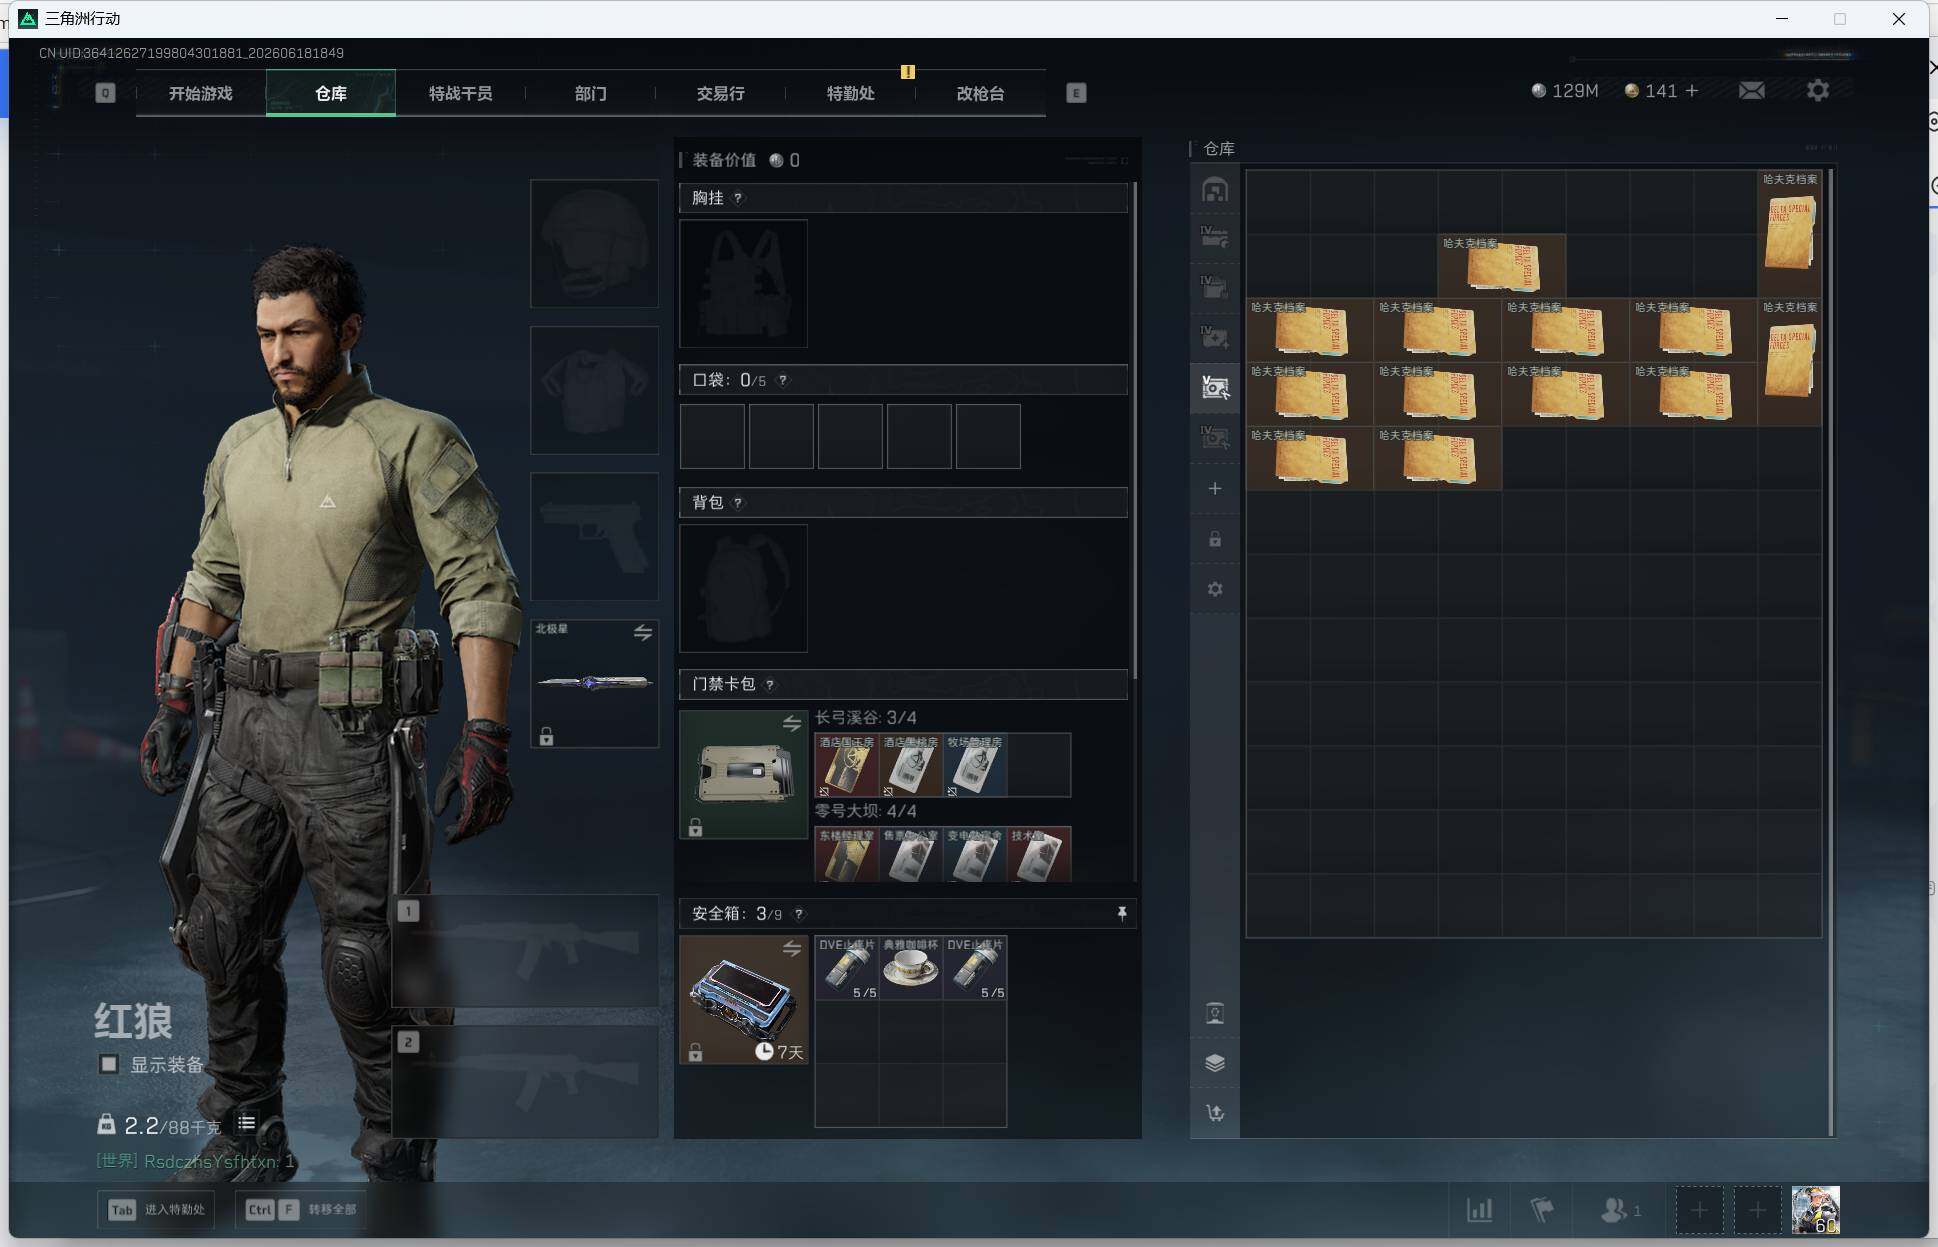Click the equipment panel vertical scrollbar
The width and height of the screenshot is (1938, 1247).
pos(1135,430)
